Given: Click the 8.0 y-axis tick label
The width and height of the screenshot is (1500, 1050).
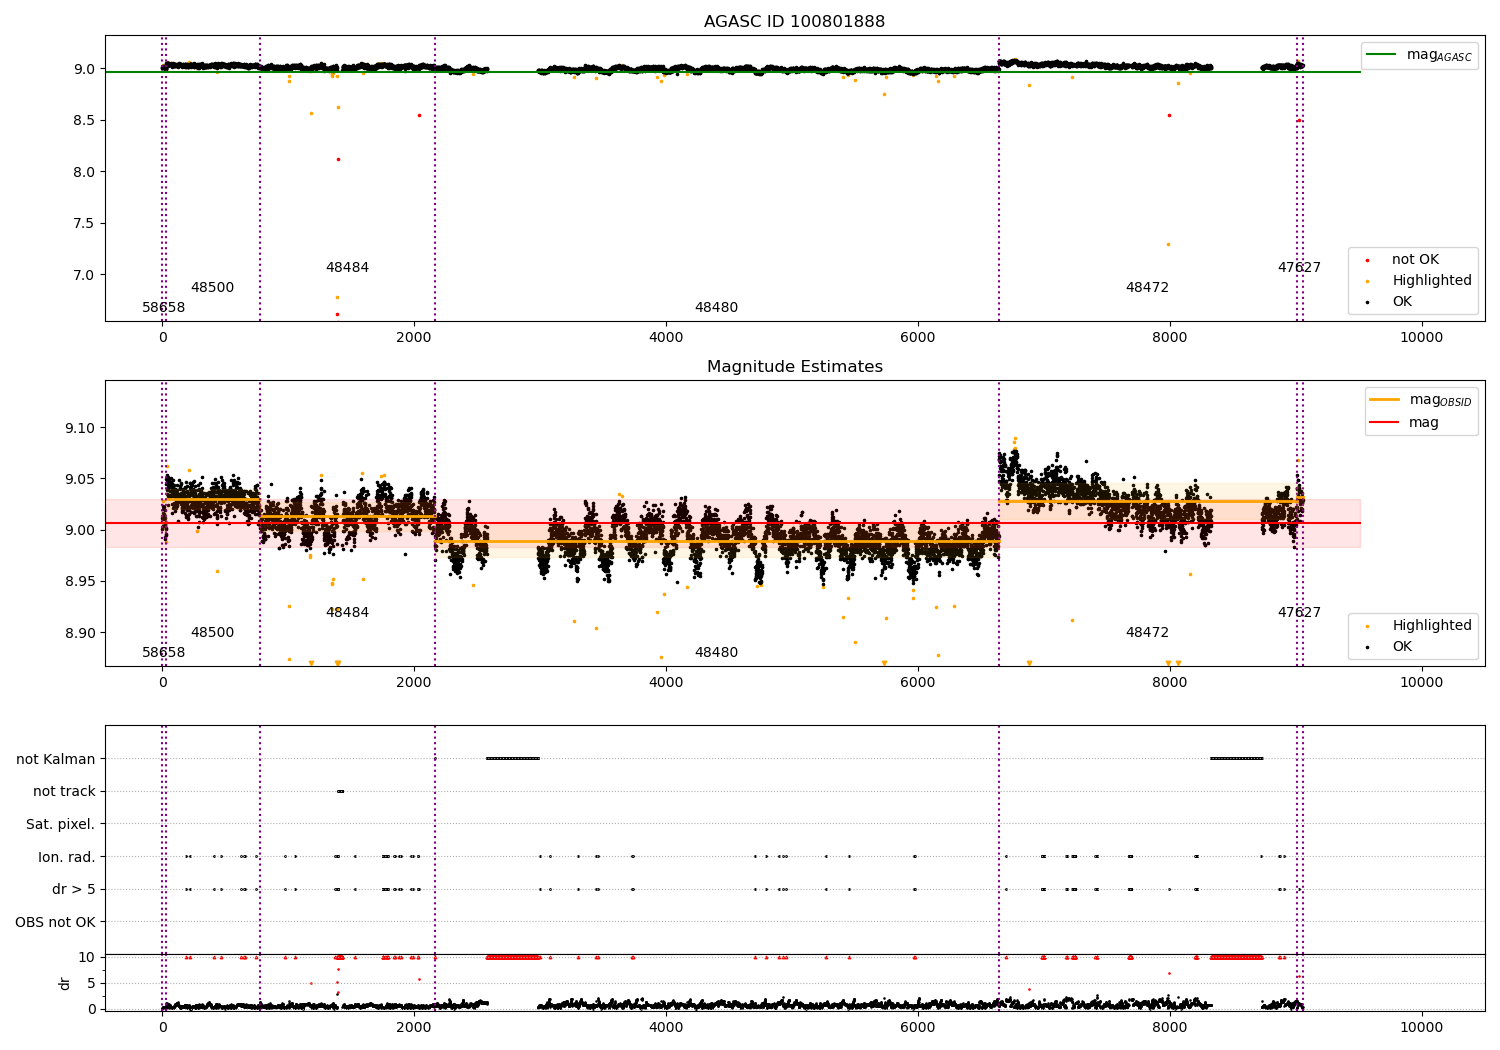Looking at the screenshot, I should pos(84,172).
